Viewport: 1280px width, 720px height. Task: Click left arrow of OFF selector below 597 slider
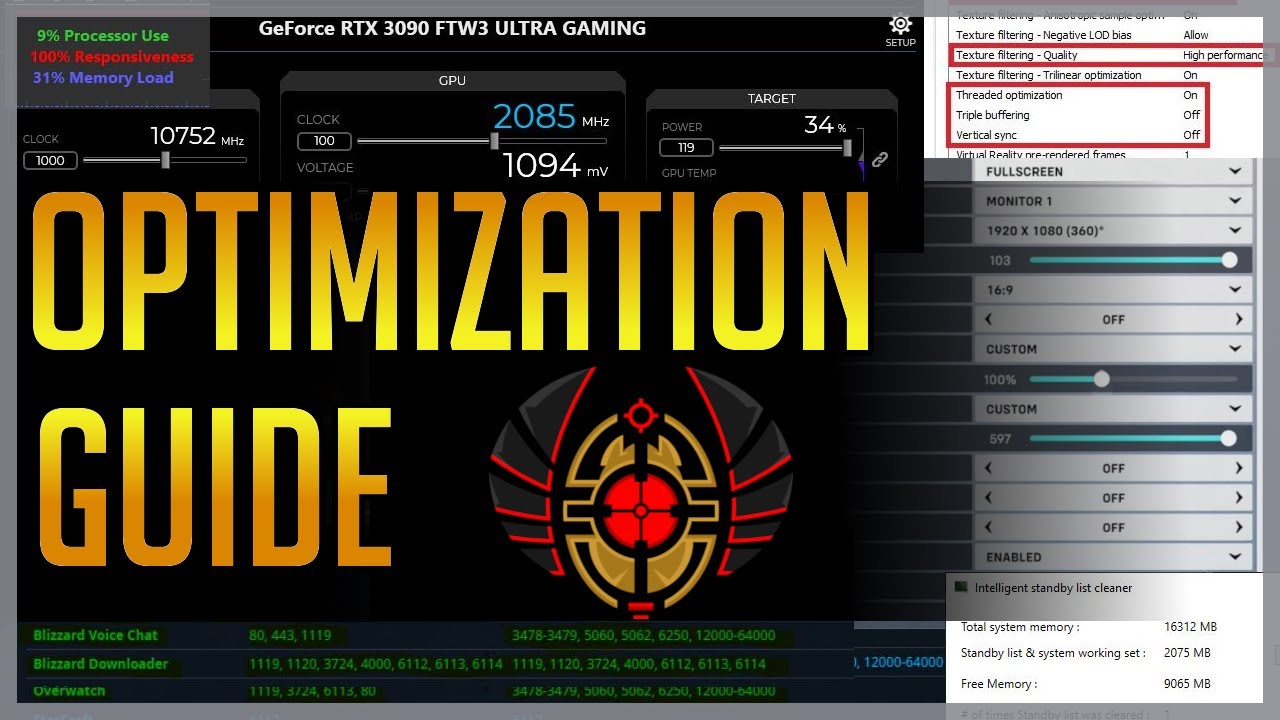(989, 468)
